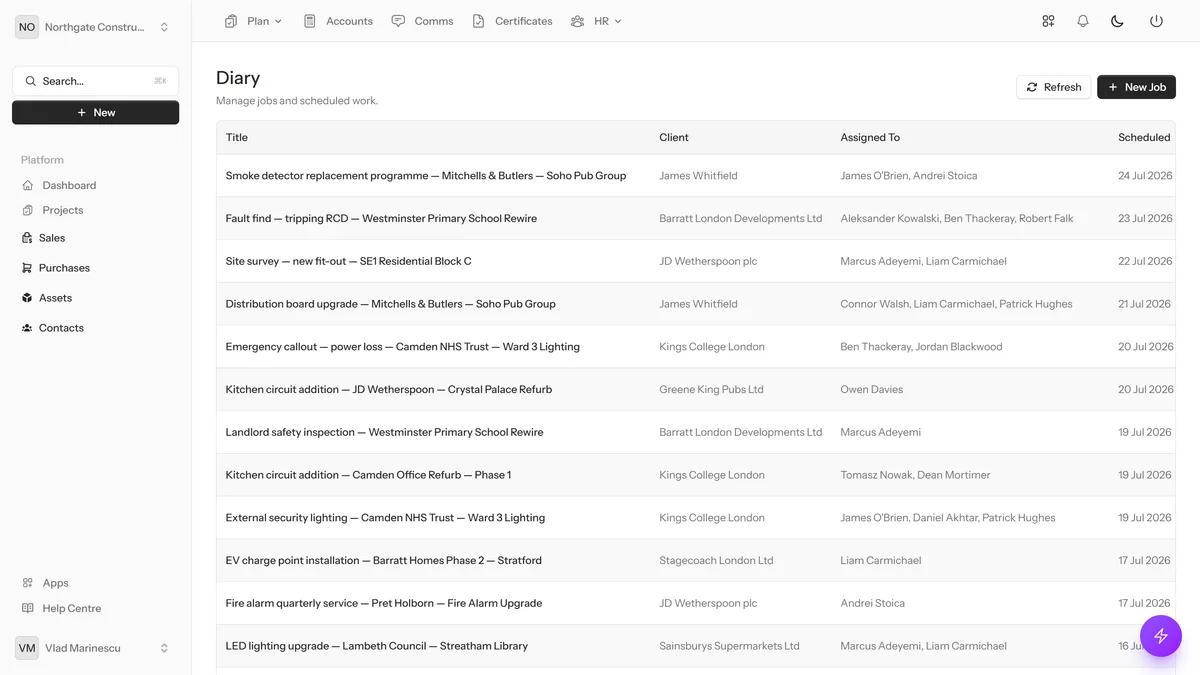Screen dimensions: 1200x675
Task: Click the 24 Jul 2026 scheduled date
Action: [1145, 176]
